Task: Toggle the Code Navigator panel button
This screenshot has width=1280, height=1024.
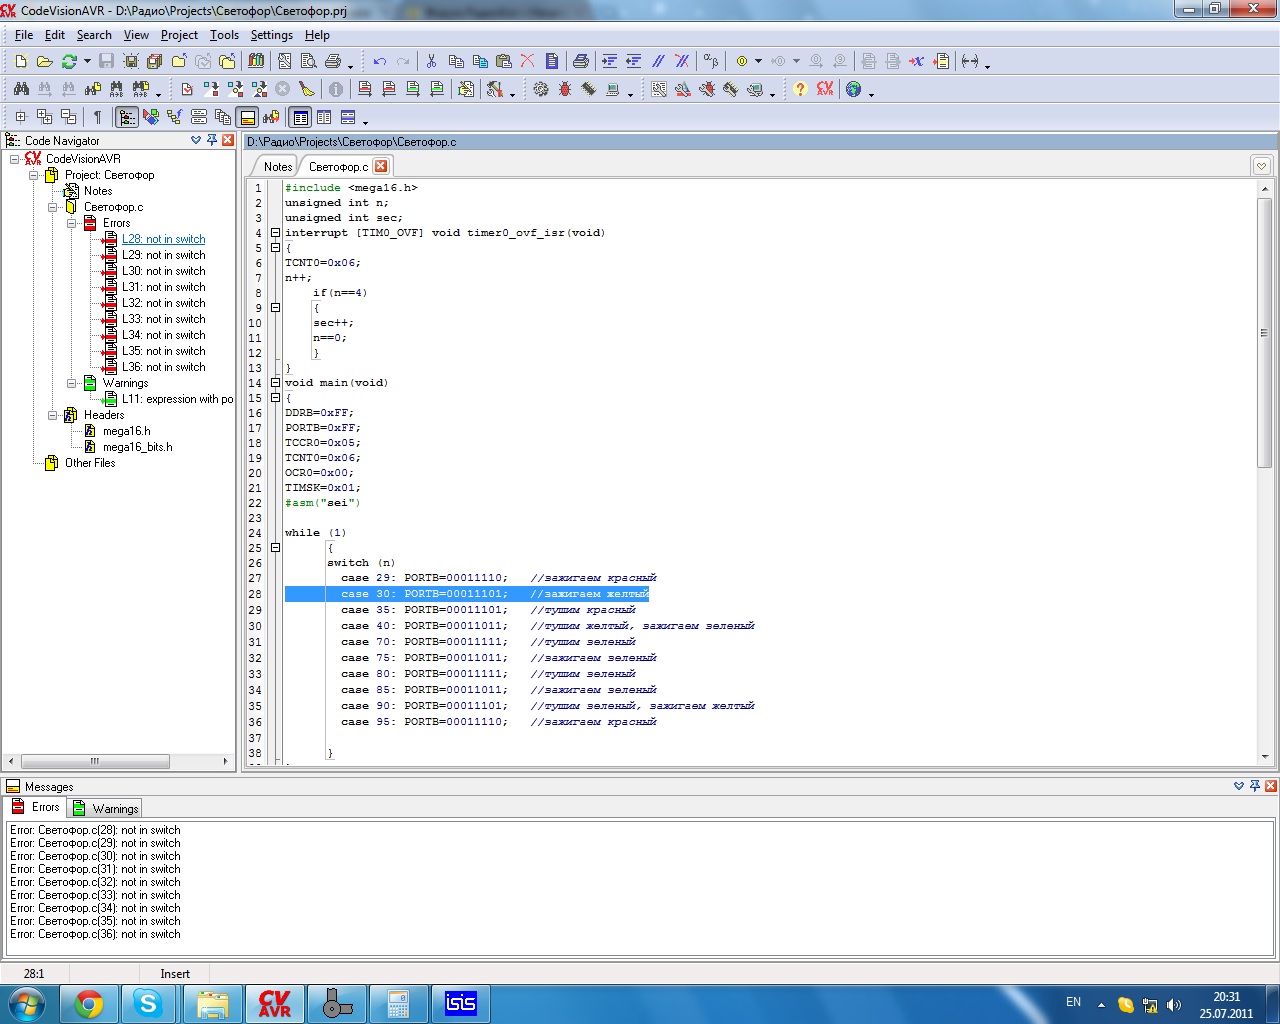Action: click(x=127, y=118)
